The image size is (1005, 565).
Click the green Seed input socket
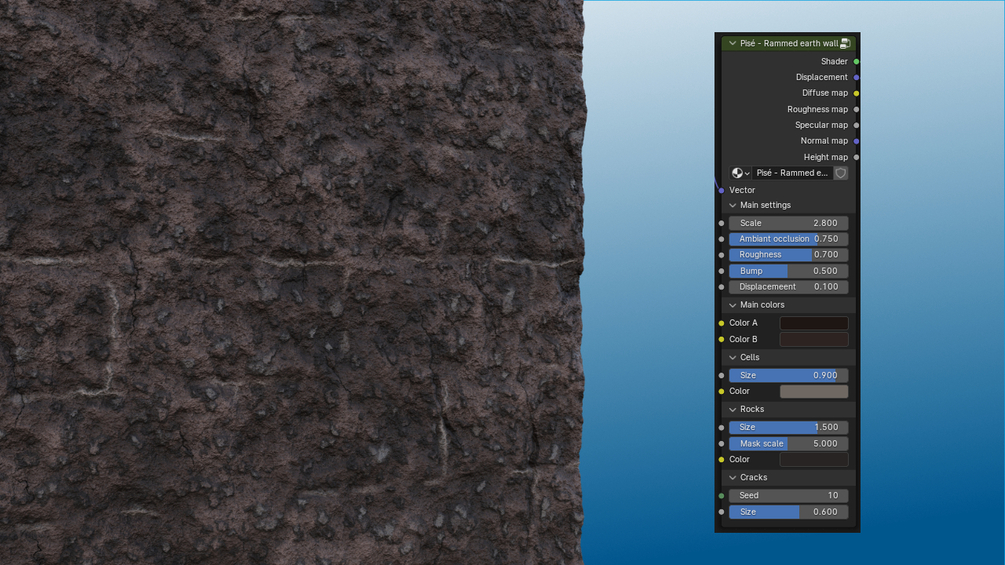click(721, 496)
